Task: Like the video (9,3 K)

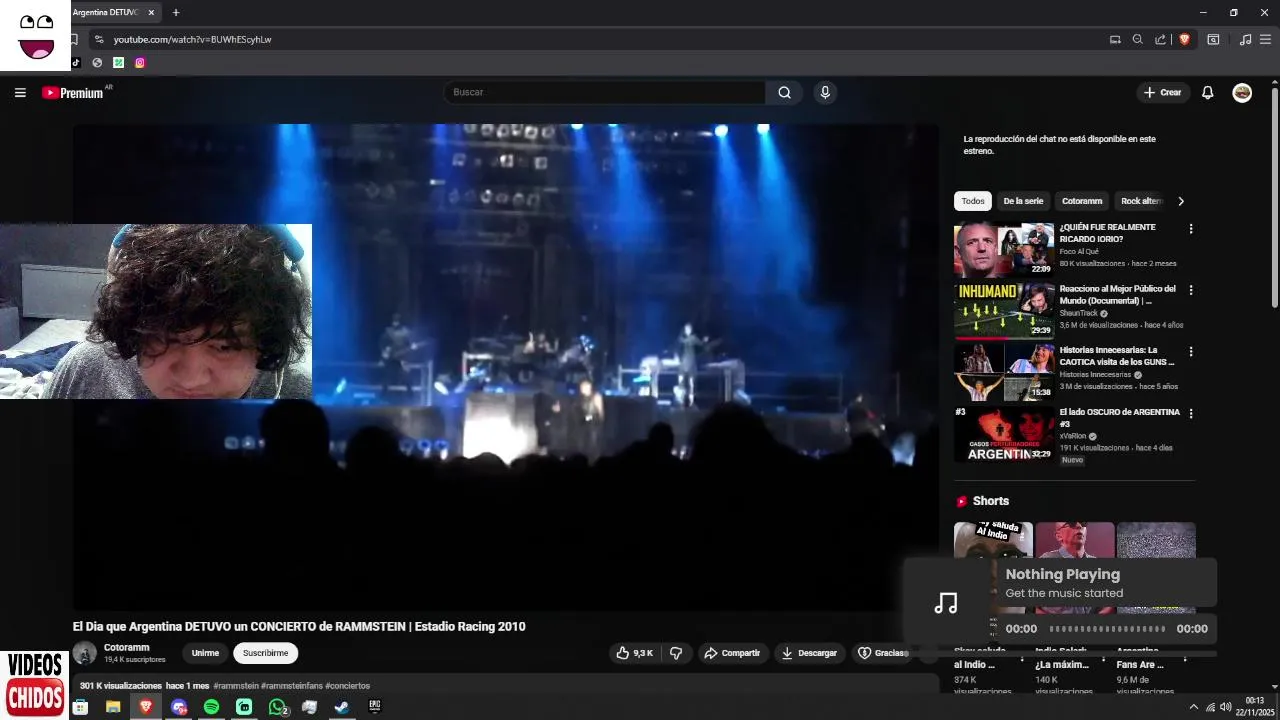Action: 634,653
